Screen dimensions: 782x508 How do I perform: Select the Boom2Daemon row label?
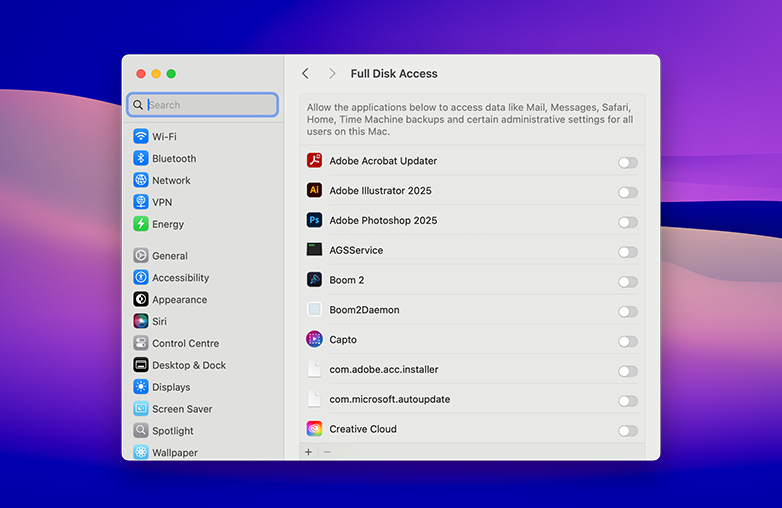point(364,310)
